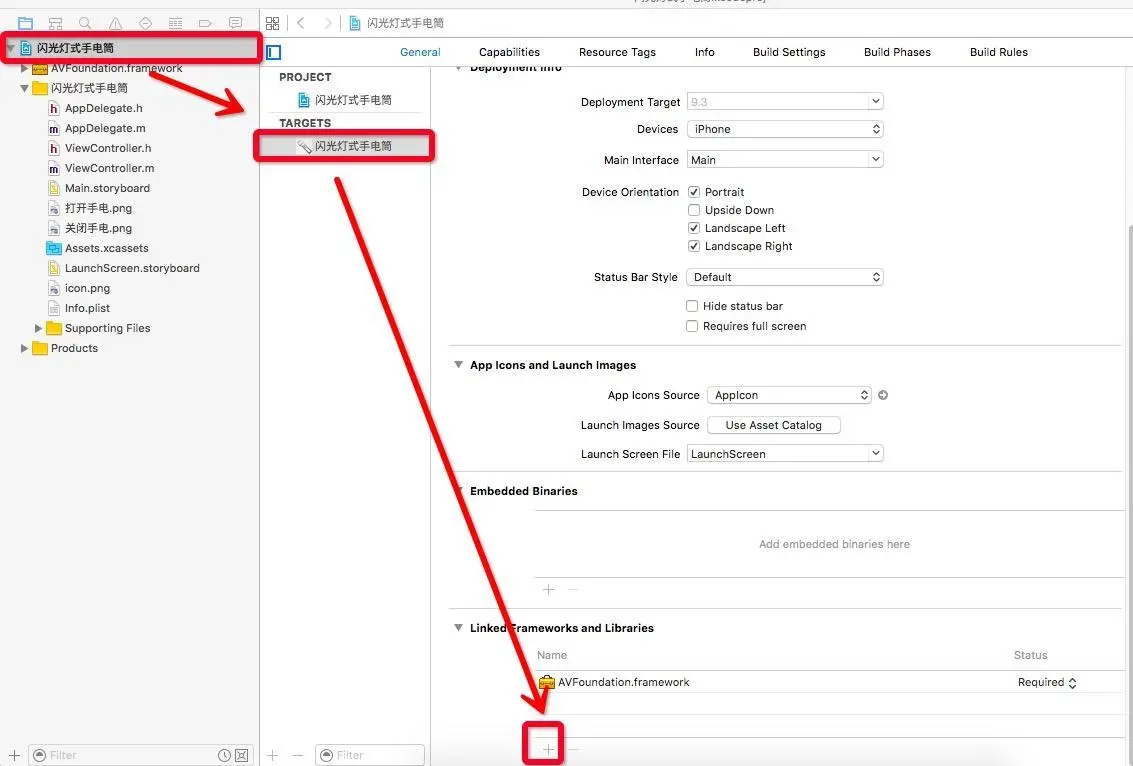Switch to the Resource Tags tab
1133x766 pixels.
click(617, 52)
